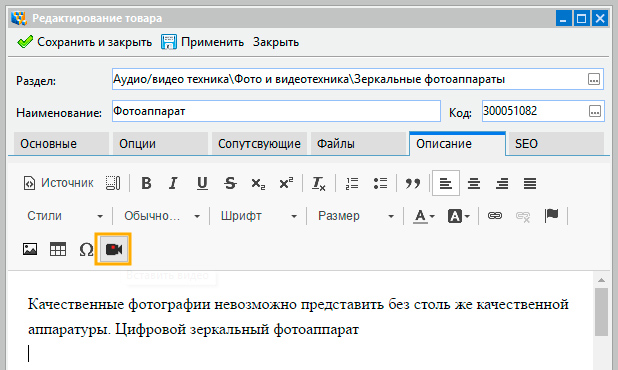Switch to Основные tab
The width and height of the screenshot is (618, 370).
(61, 144)
